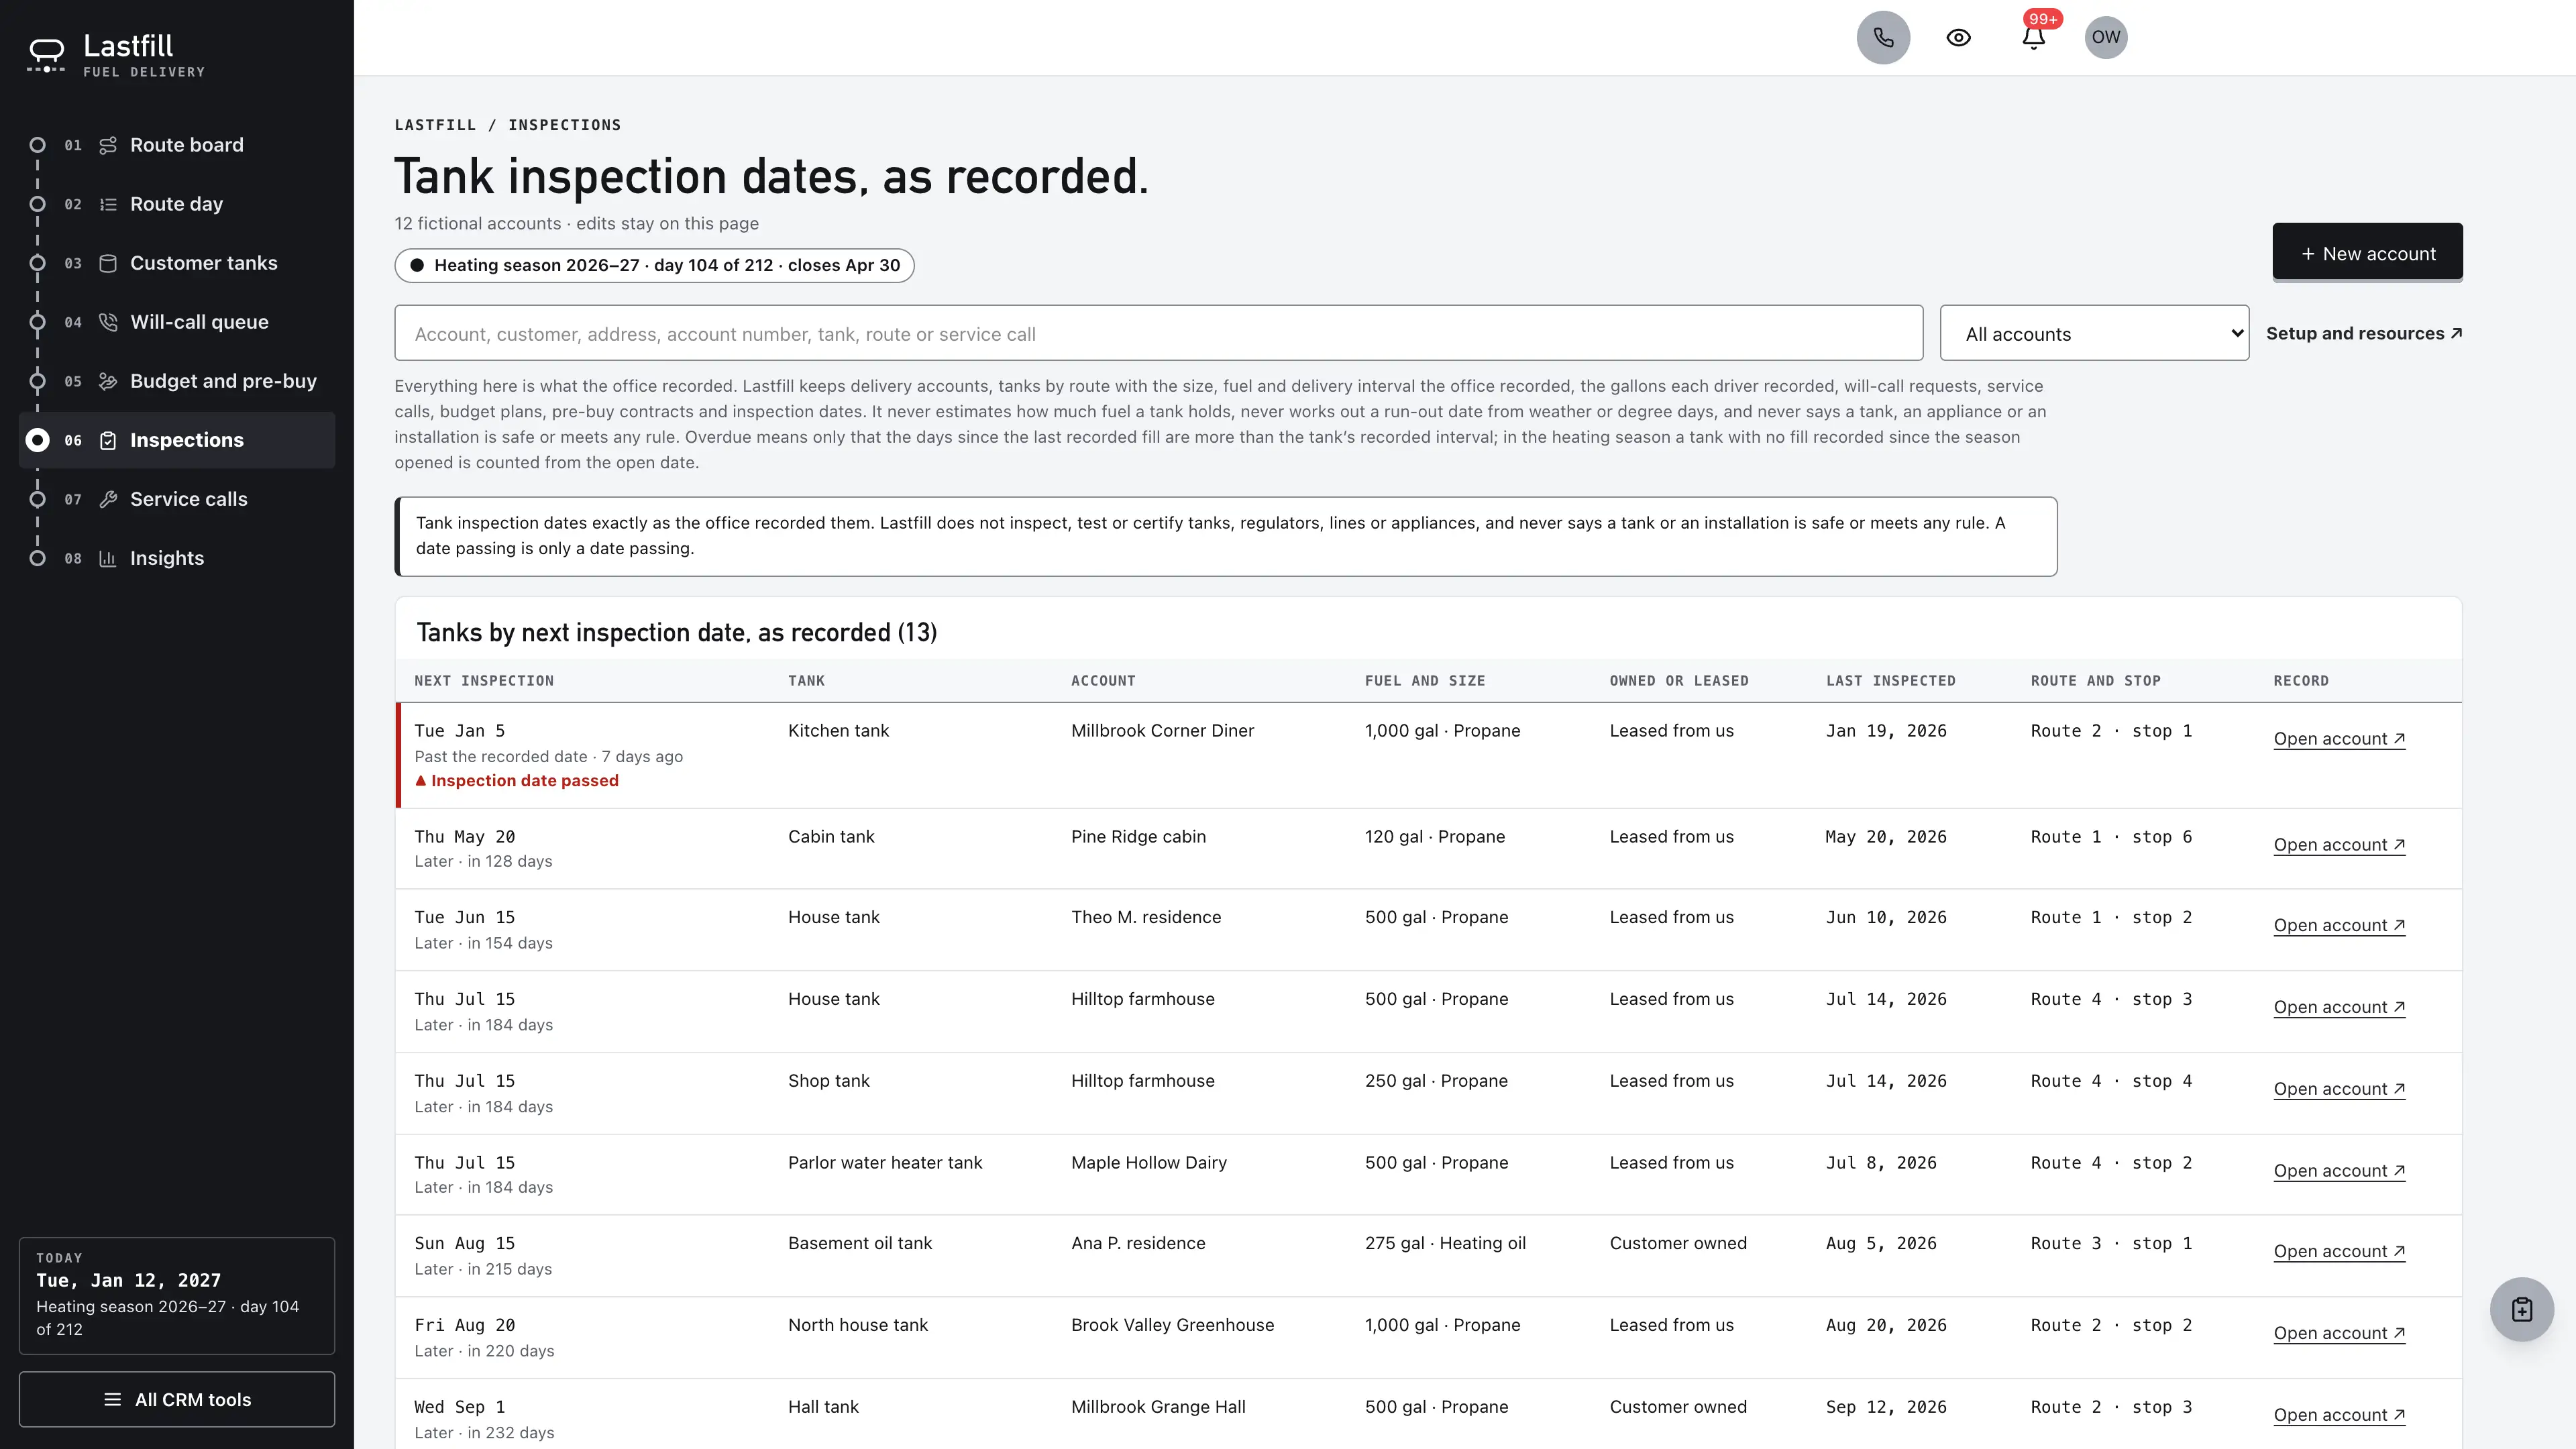The height and width of the screenshot is (1449, 2576).
Task: Open the OW user avatar menu
Action: (x=2105, y=37)
